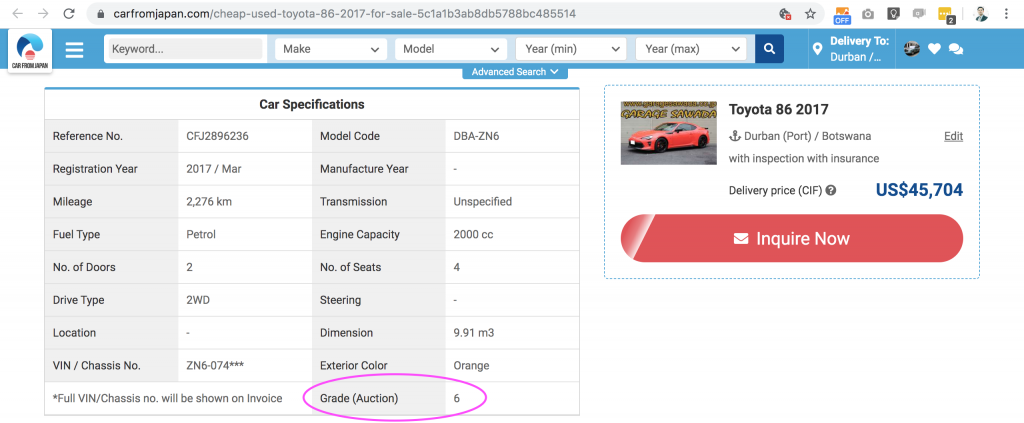Open Chrome's three-dot menu

[1006, 14]
